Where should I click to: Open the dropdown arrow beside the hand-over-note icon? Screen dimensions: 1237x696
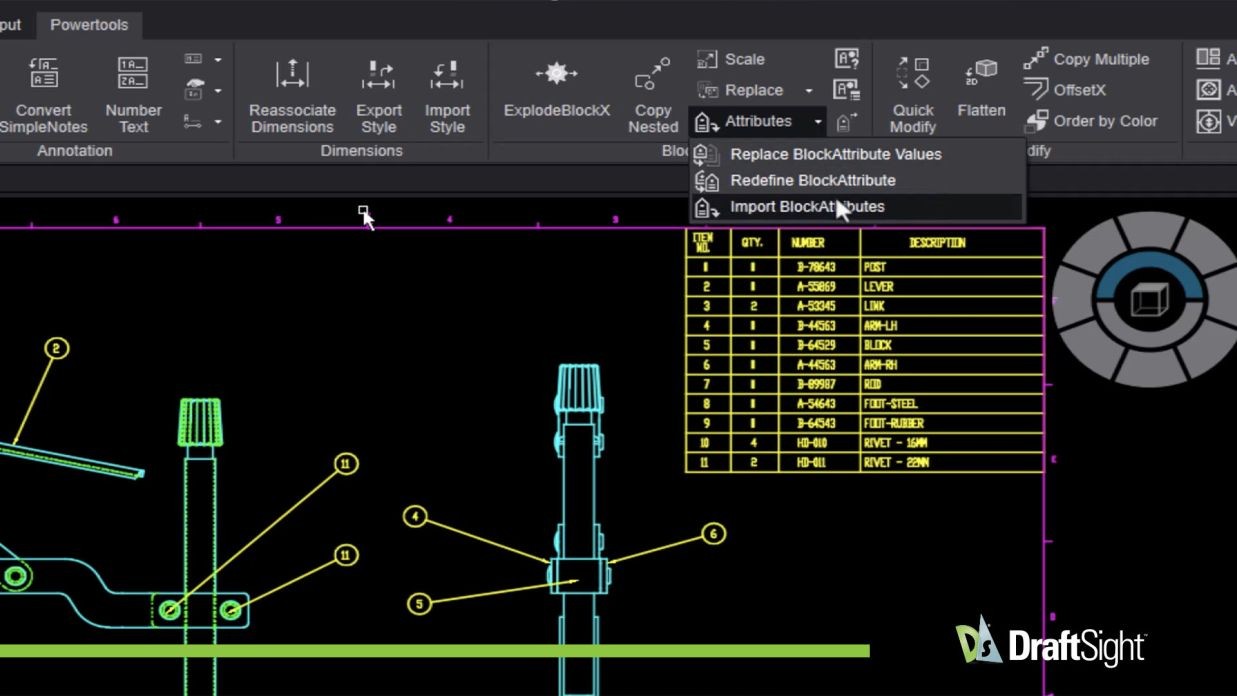point(217,91)
